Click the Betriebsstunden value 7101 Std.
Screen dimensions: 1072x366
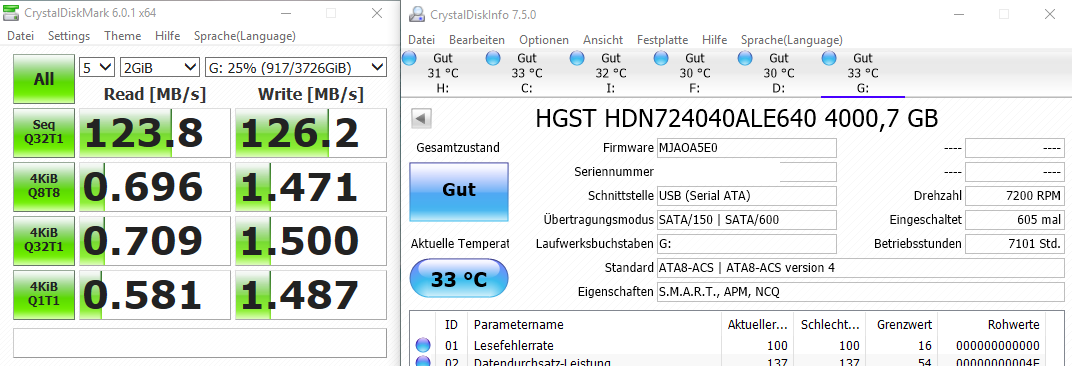(x=1015, y=244)
